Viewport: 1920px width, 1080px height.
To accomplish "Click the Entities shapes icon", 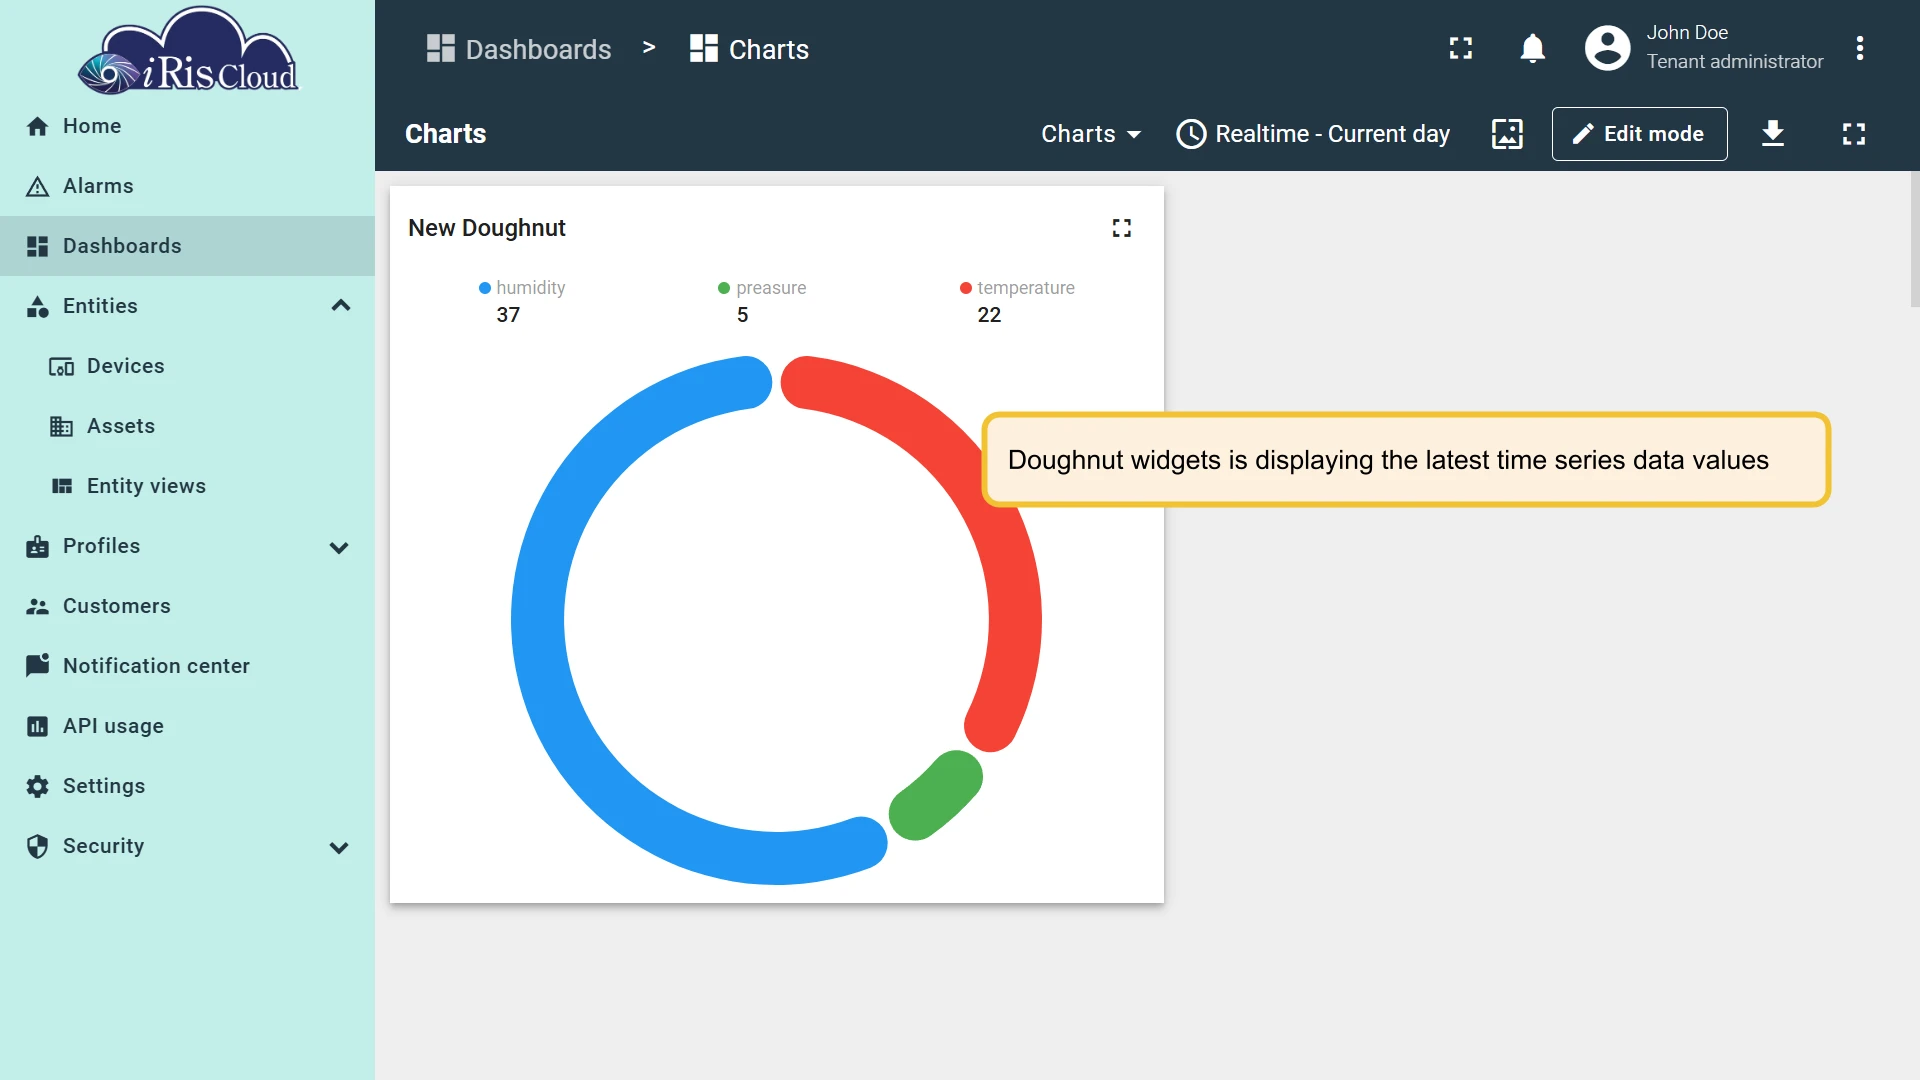I will 38,306.
